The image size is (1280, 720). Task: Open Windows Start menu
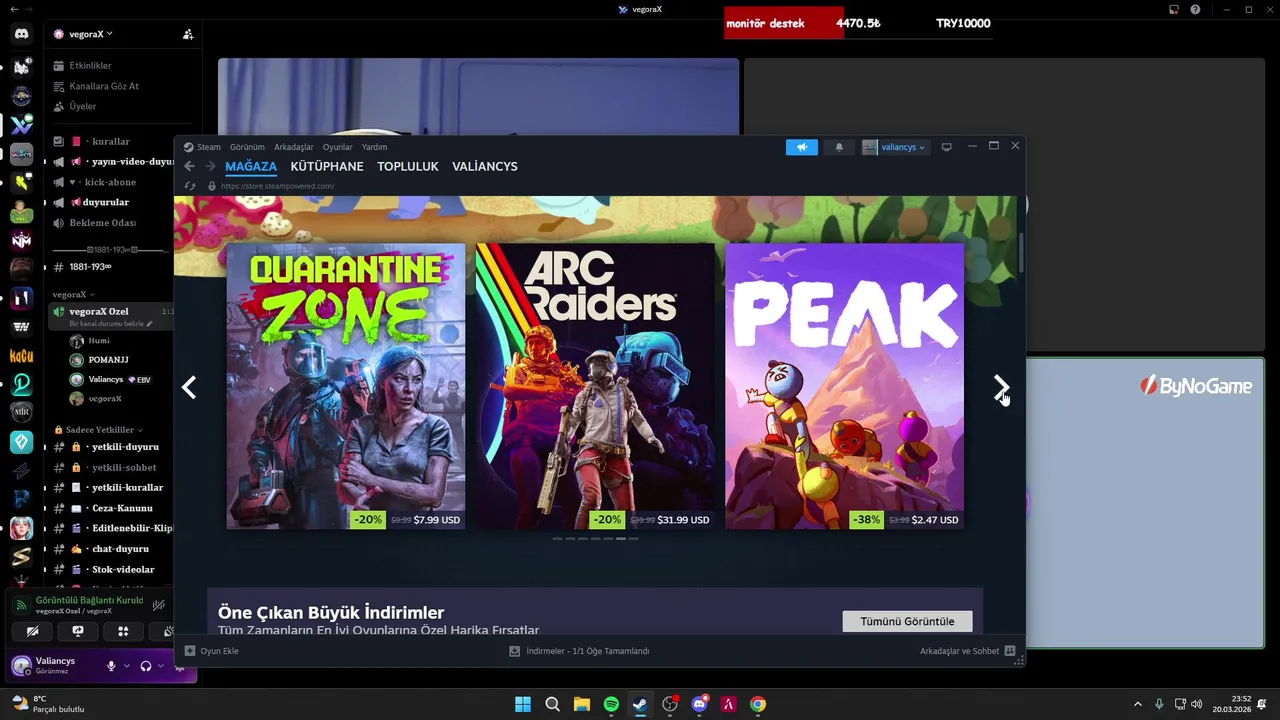523,704
